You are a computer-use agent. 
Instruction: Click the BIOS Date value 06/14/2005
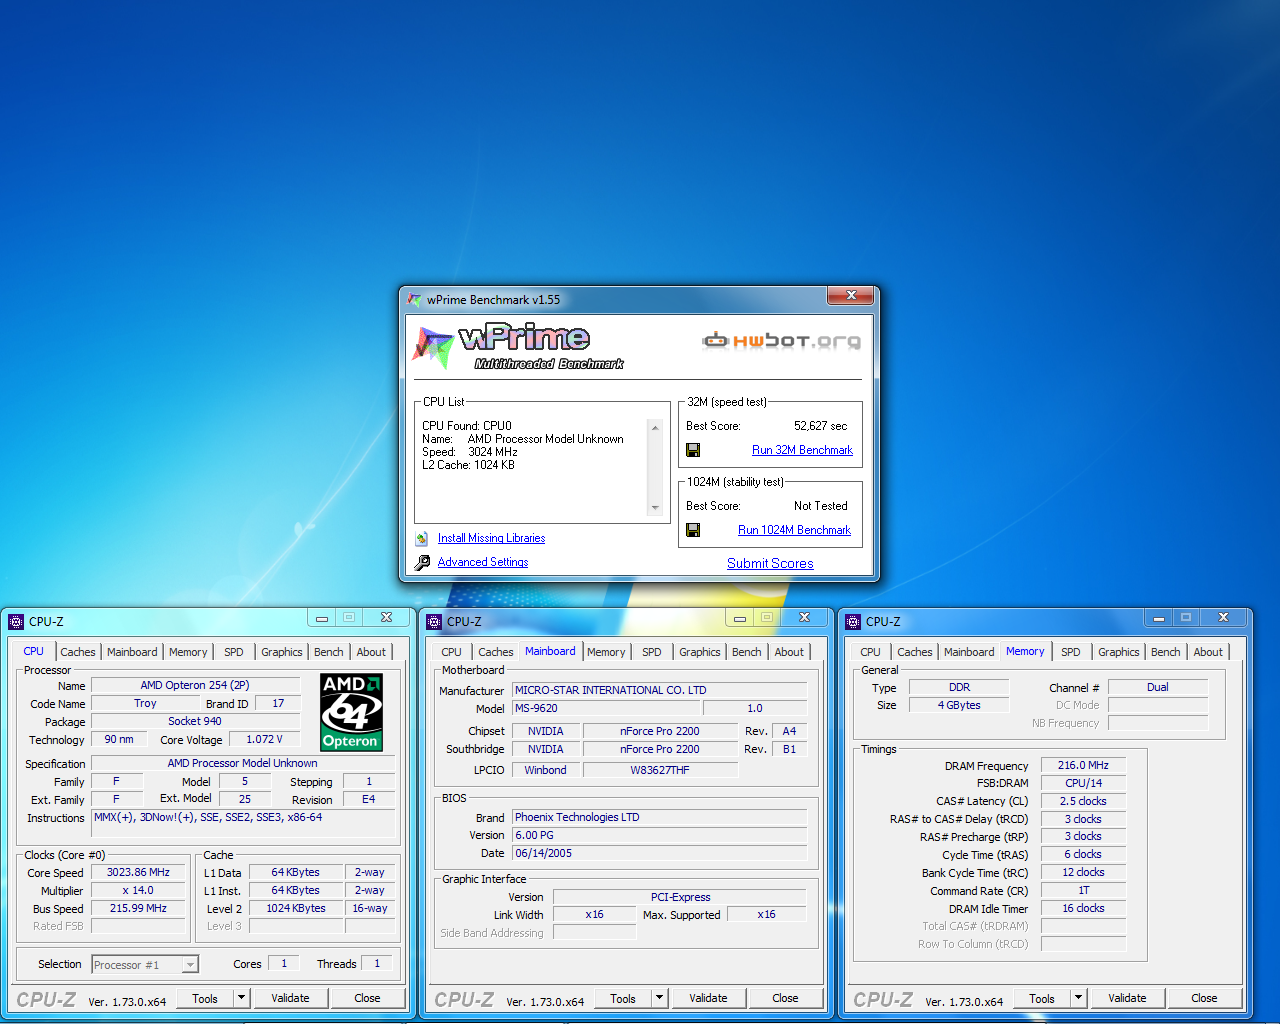click(659, 853)
